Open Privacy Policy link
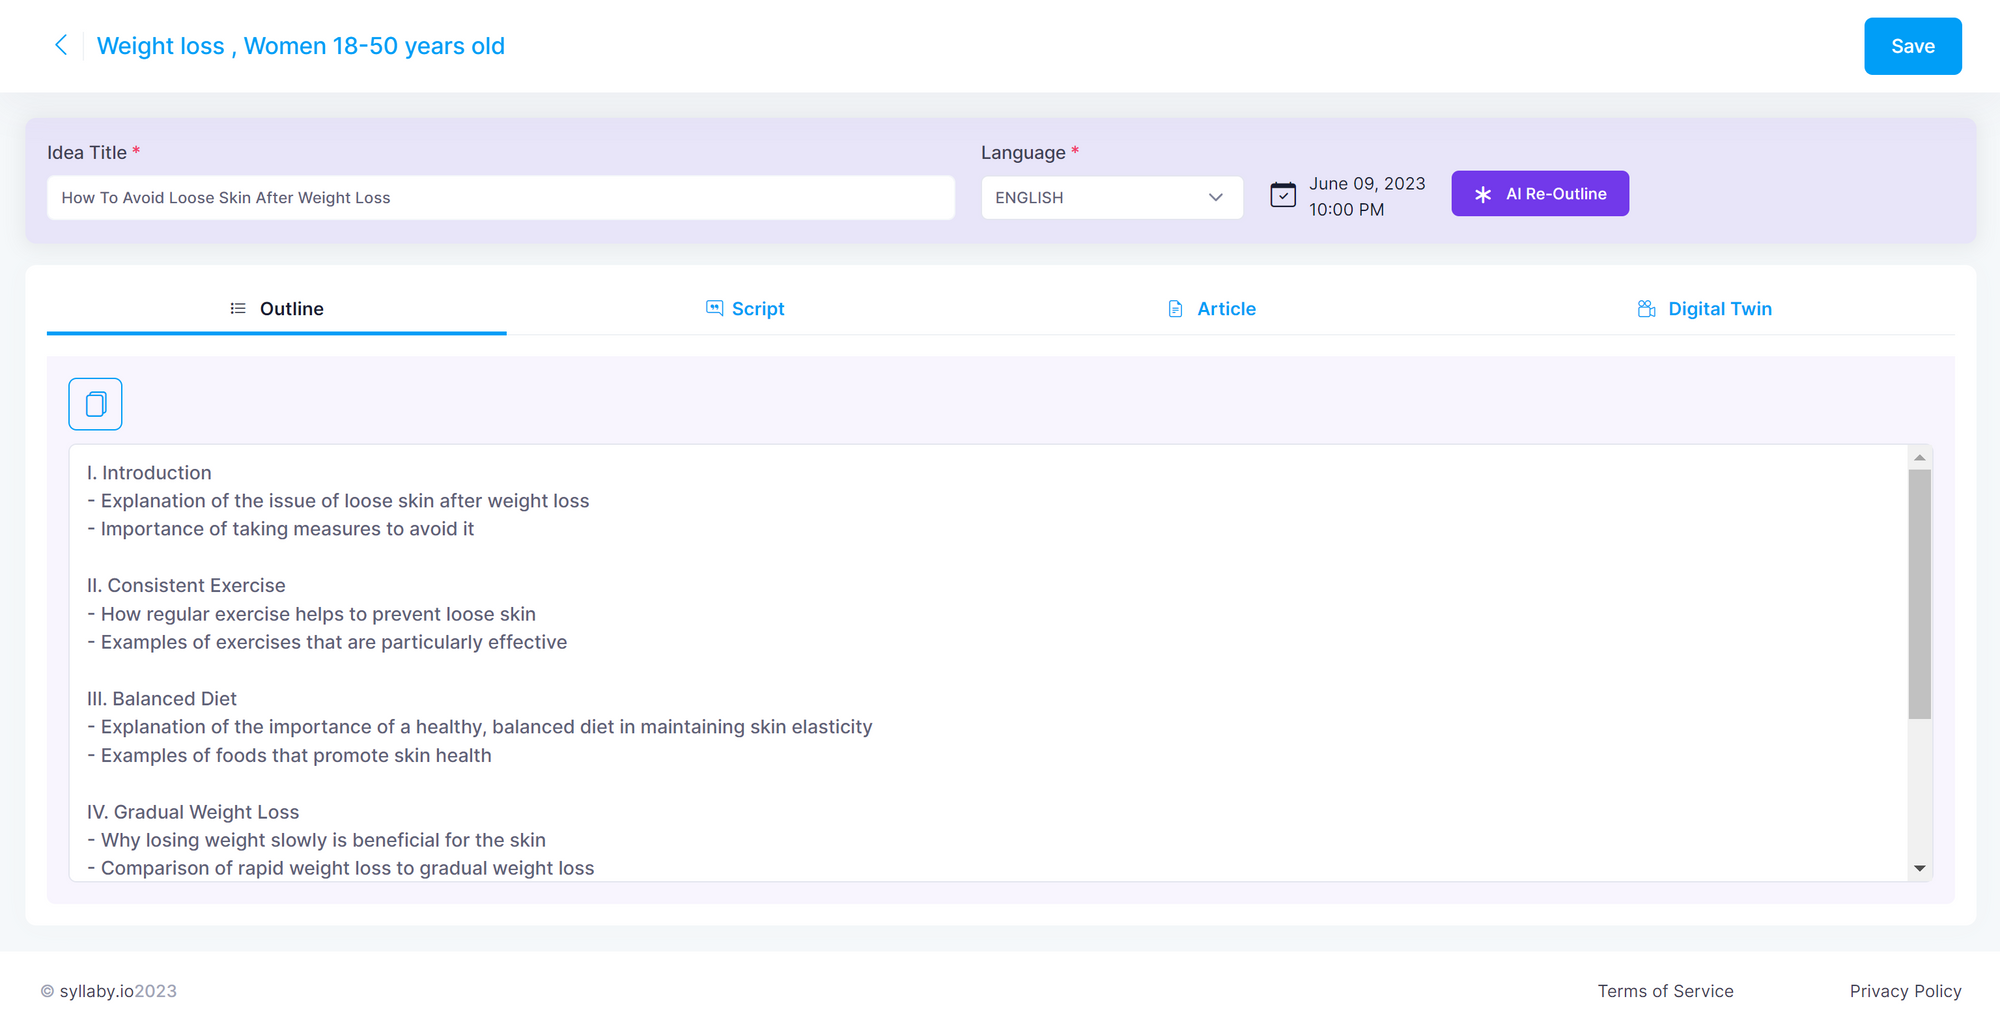2000x1029 pixels. [x=1905, y=991]
